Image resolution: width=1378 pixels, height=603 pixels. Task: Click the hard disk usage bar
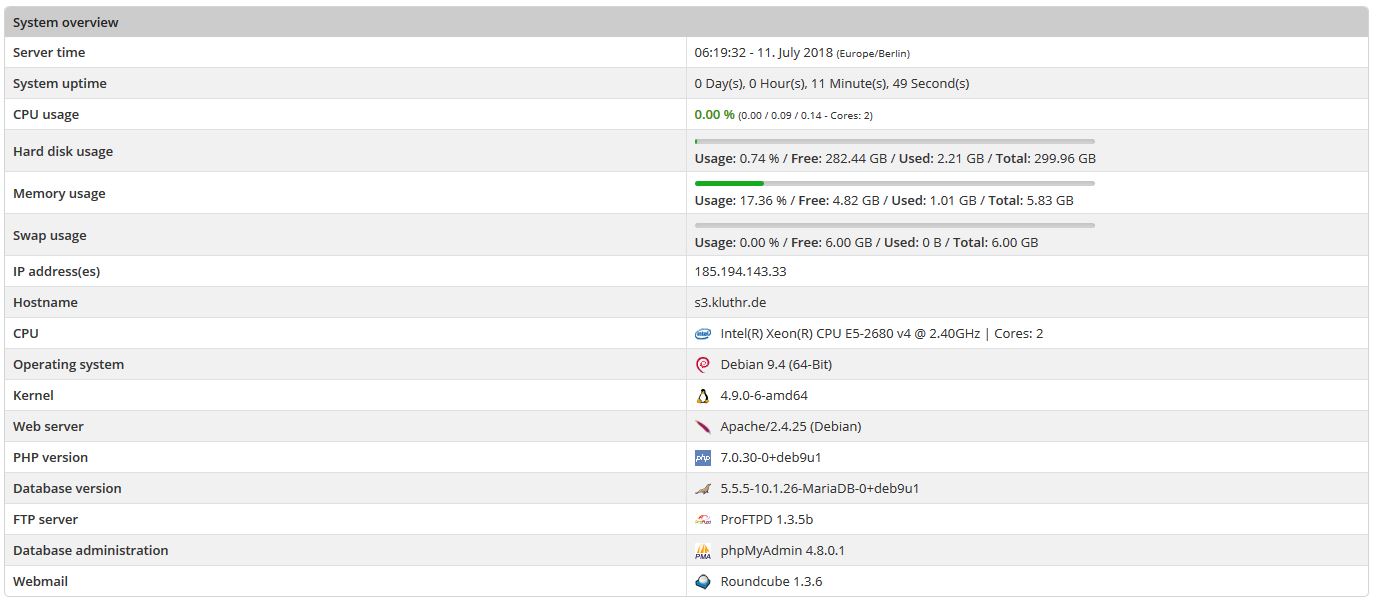[894, 142]
